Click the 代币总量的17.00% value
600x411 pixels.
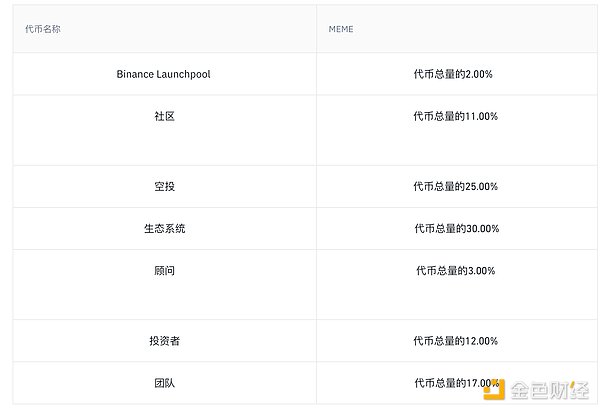455,382
